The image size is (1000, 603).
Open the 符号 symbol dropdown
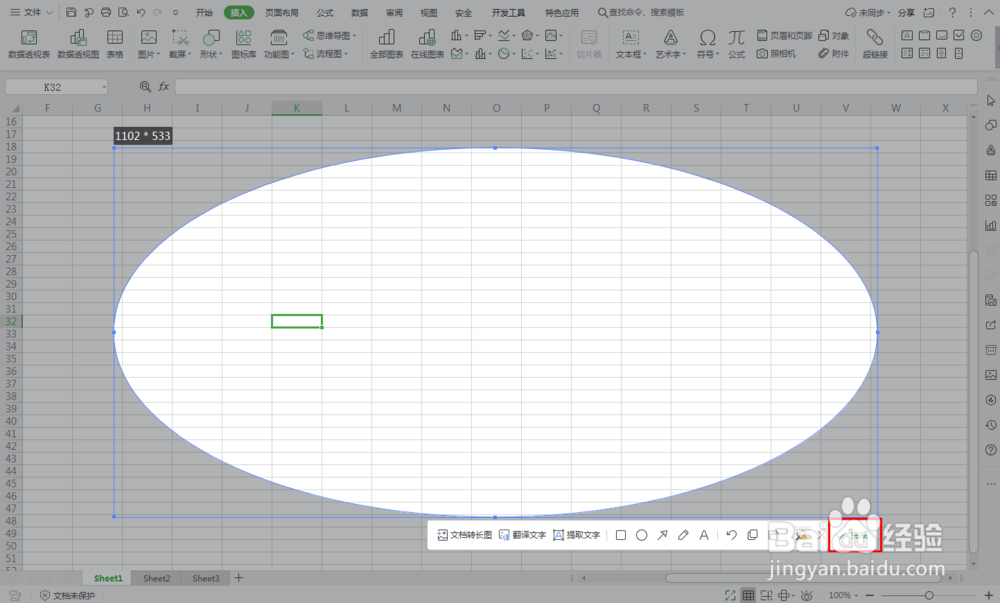tap(707, 44)
